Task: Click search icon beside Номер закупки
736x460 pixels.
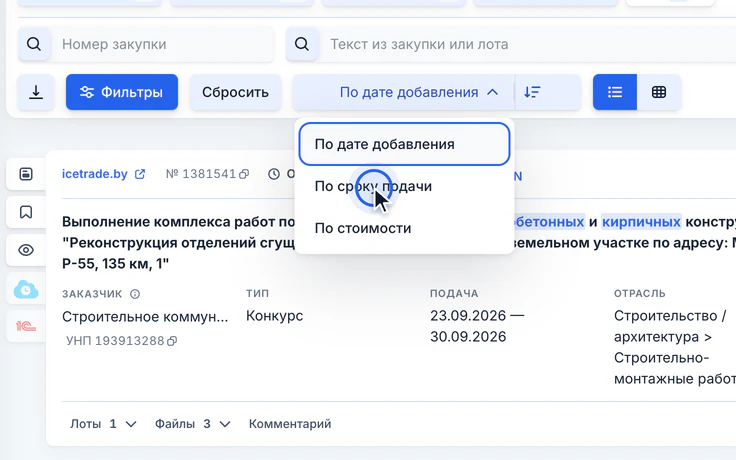Action: 34,44
